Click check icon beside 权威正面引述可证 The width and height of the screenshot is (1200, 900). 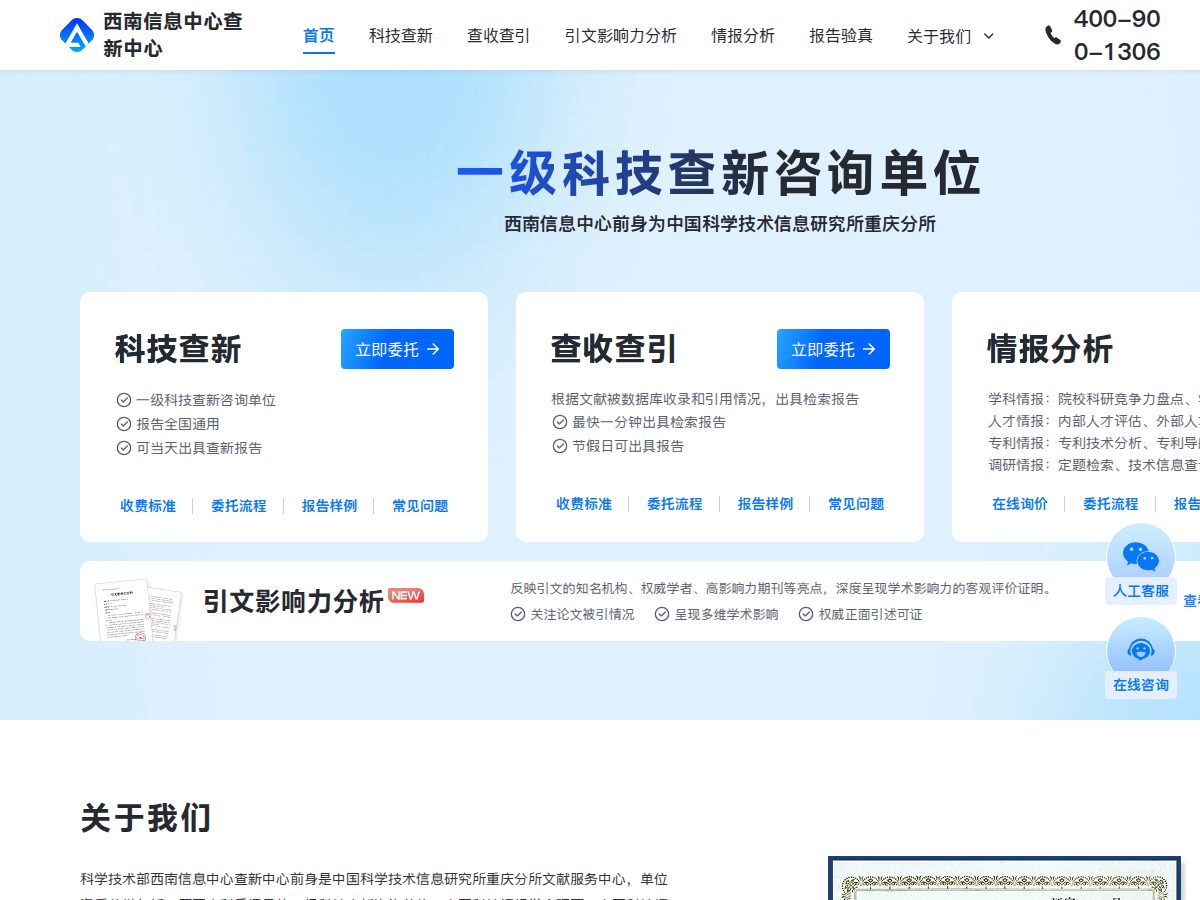point(806,614)
